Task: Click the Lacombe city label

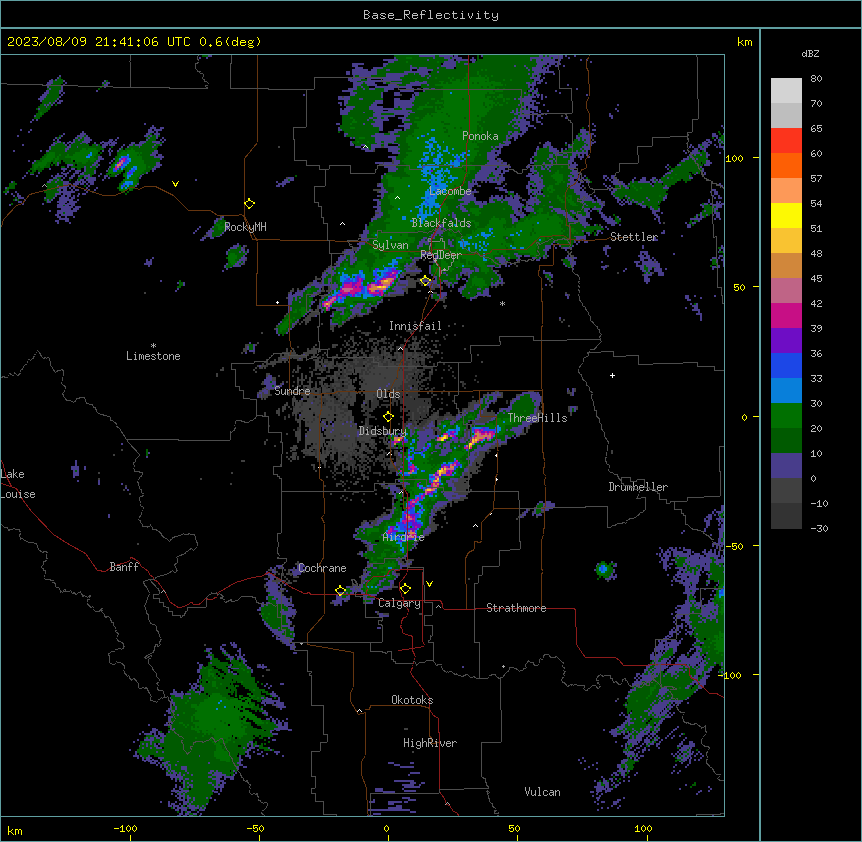Action: click(450, 191)
